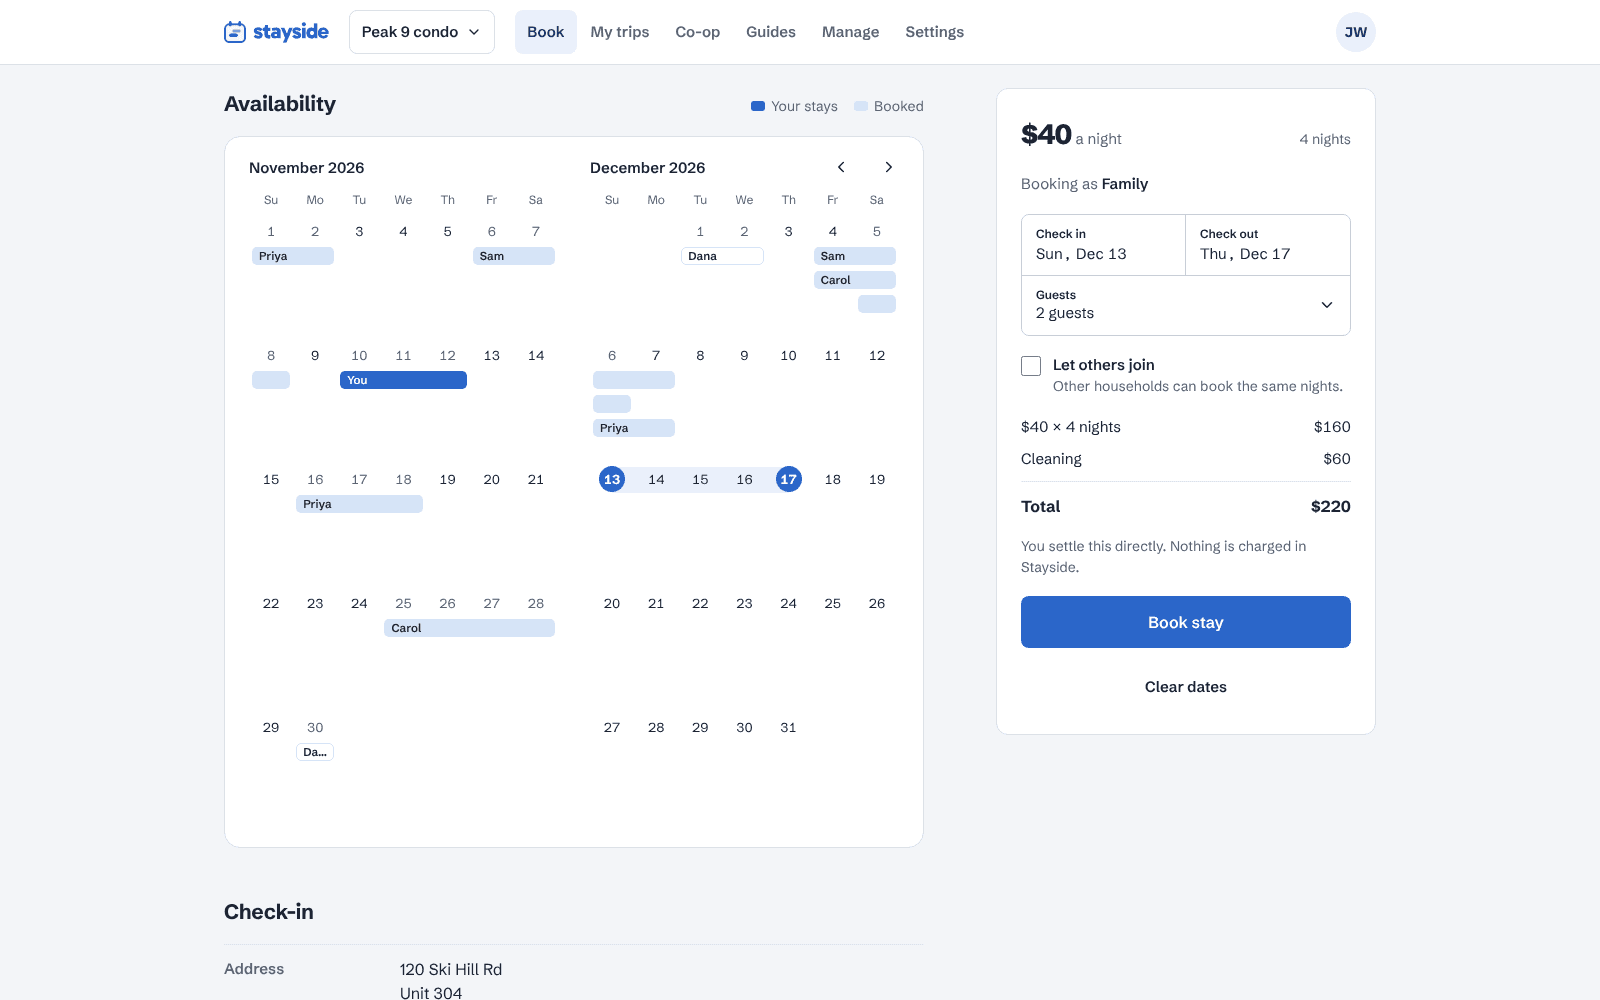Open the Peak 9 condo property dropdown
The height and width of the screenshot is (1000, 1600).
click(x=421, y=32)
